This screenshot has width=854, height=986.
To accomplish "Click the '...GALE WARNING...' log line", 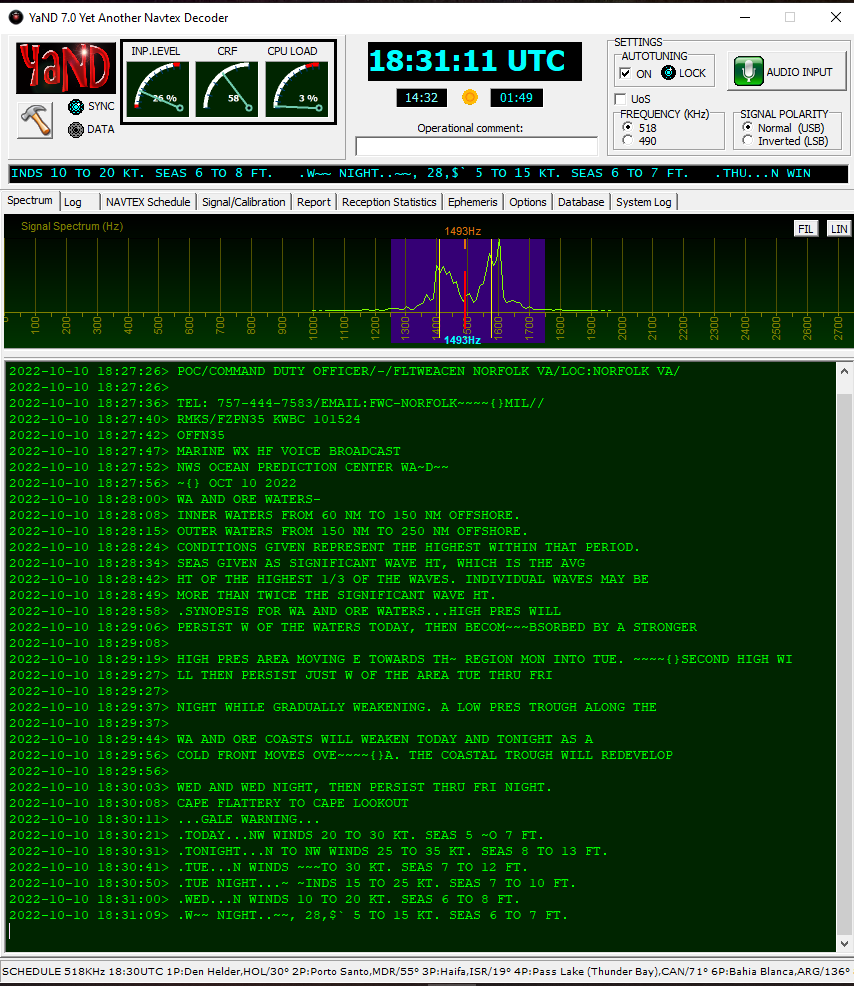I will 248,819.
